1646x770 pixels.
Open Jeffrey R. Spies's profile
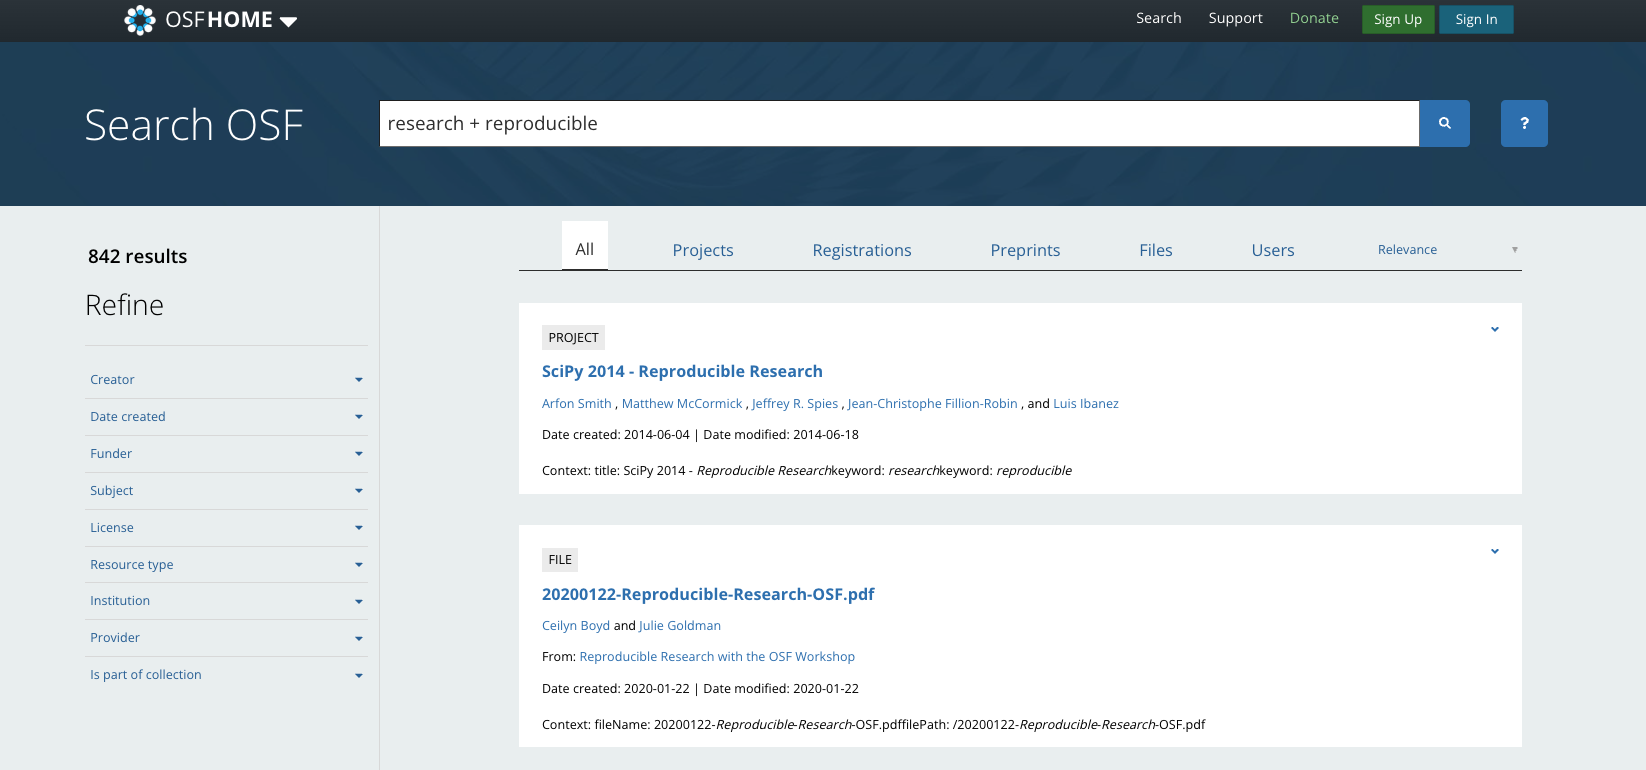[x=795, y=404]
